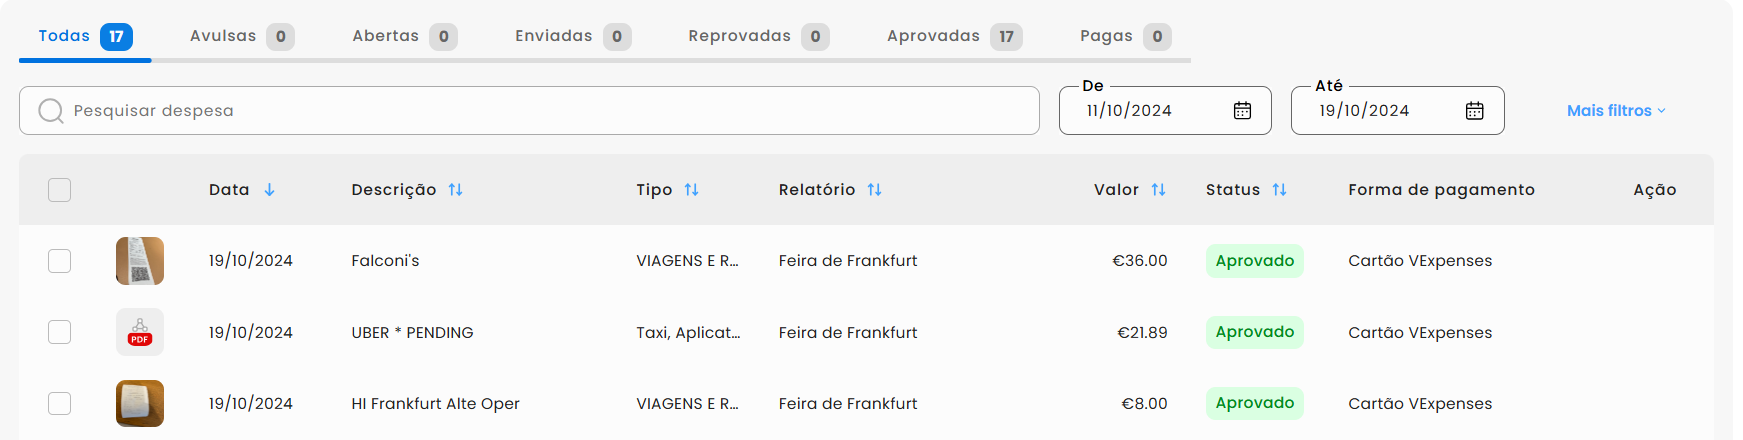Sort by Relatório column arrows
This screenshot has height=440, width=1743.
click(874, 190)
